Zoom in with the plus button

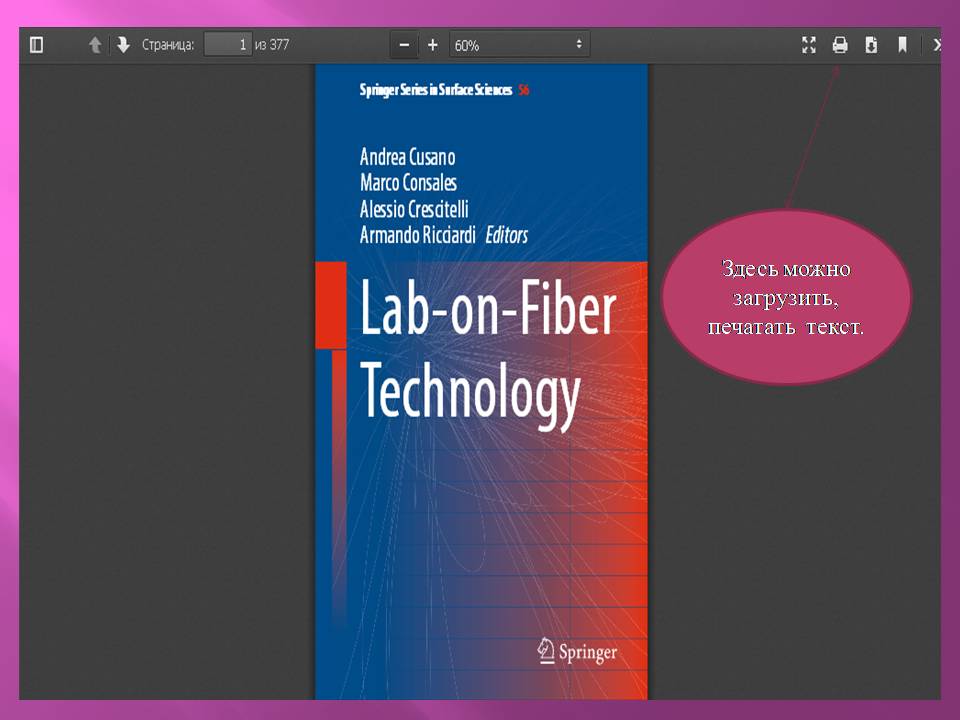(x=433, y=45)
